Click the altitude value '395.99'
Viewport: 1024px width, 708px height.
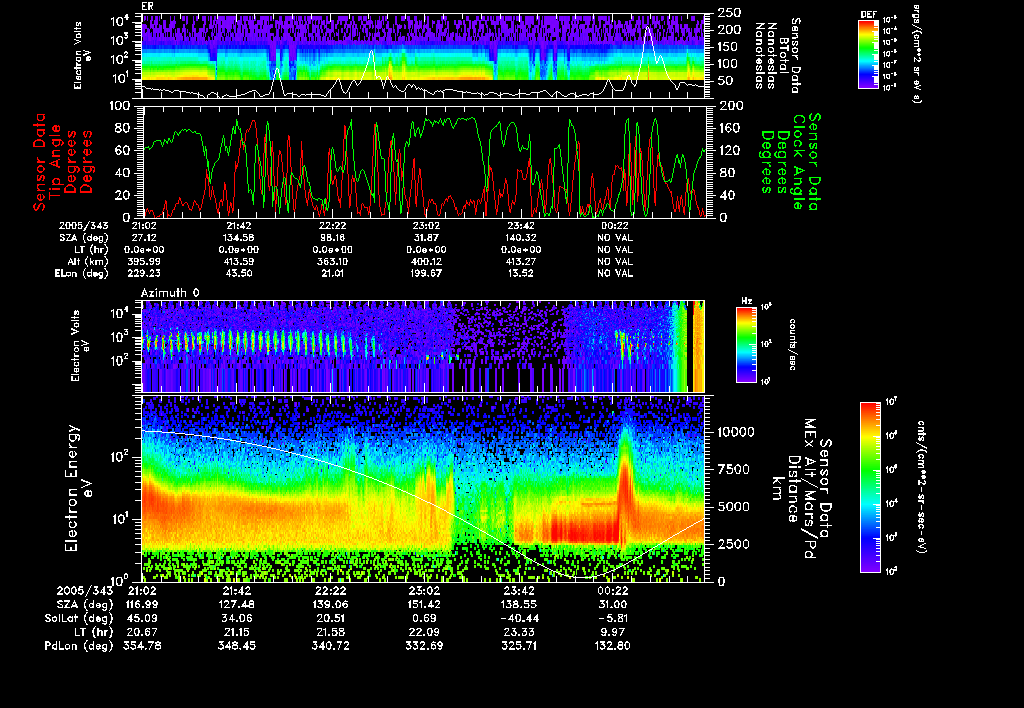coord(145,261)
